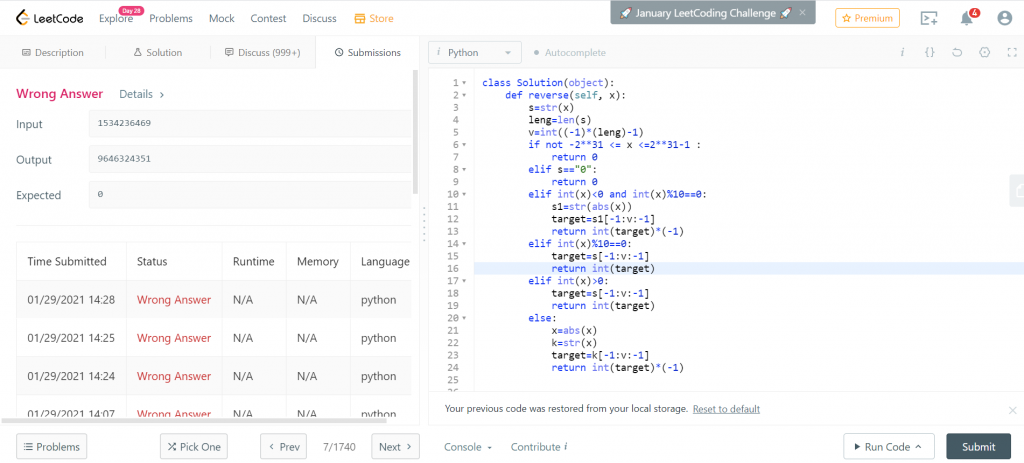Toggle fullscreen editor icon
The height and width of the screenshot is (463, 1024).
pos(1012,52)
